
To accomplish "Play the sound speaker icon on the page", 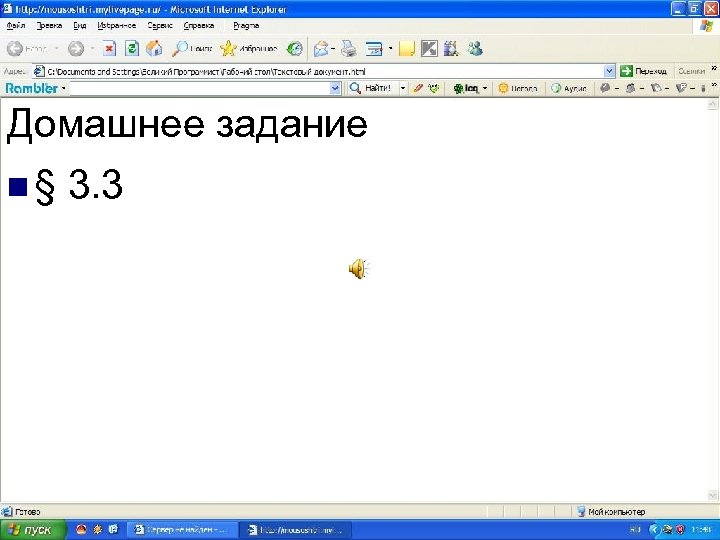I will (359, 269).
